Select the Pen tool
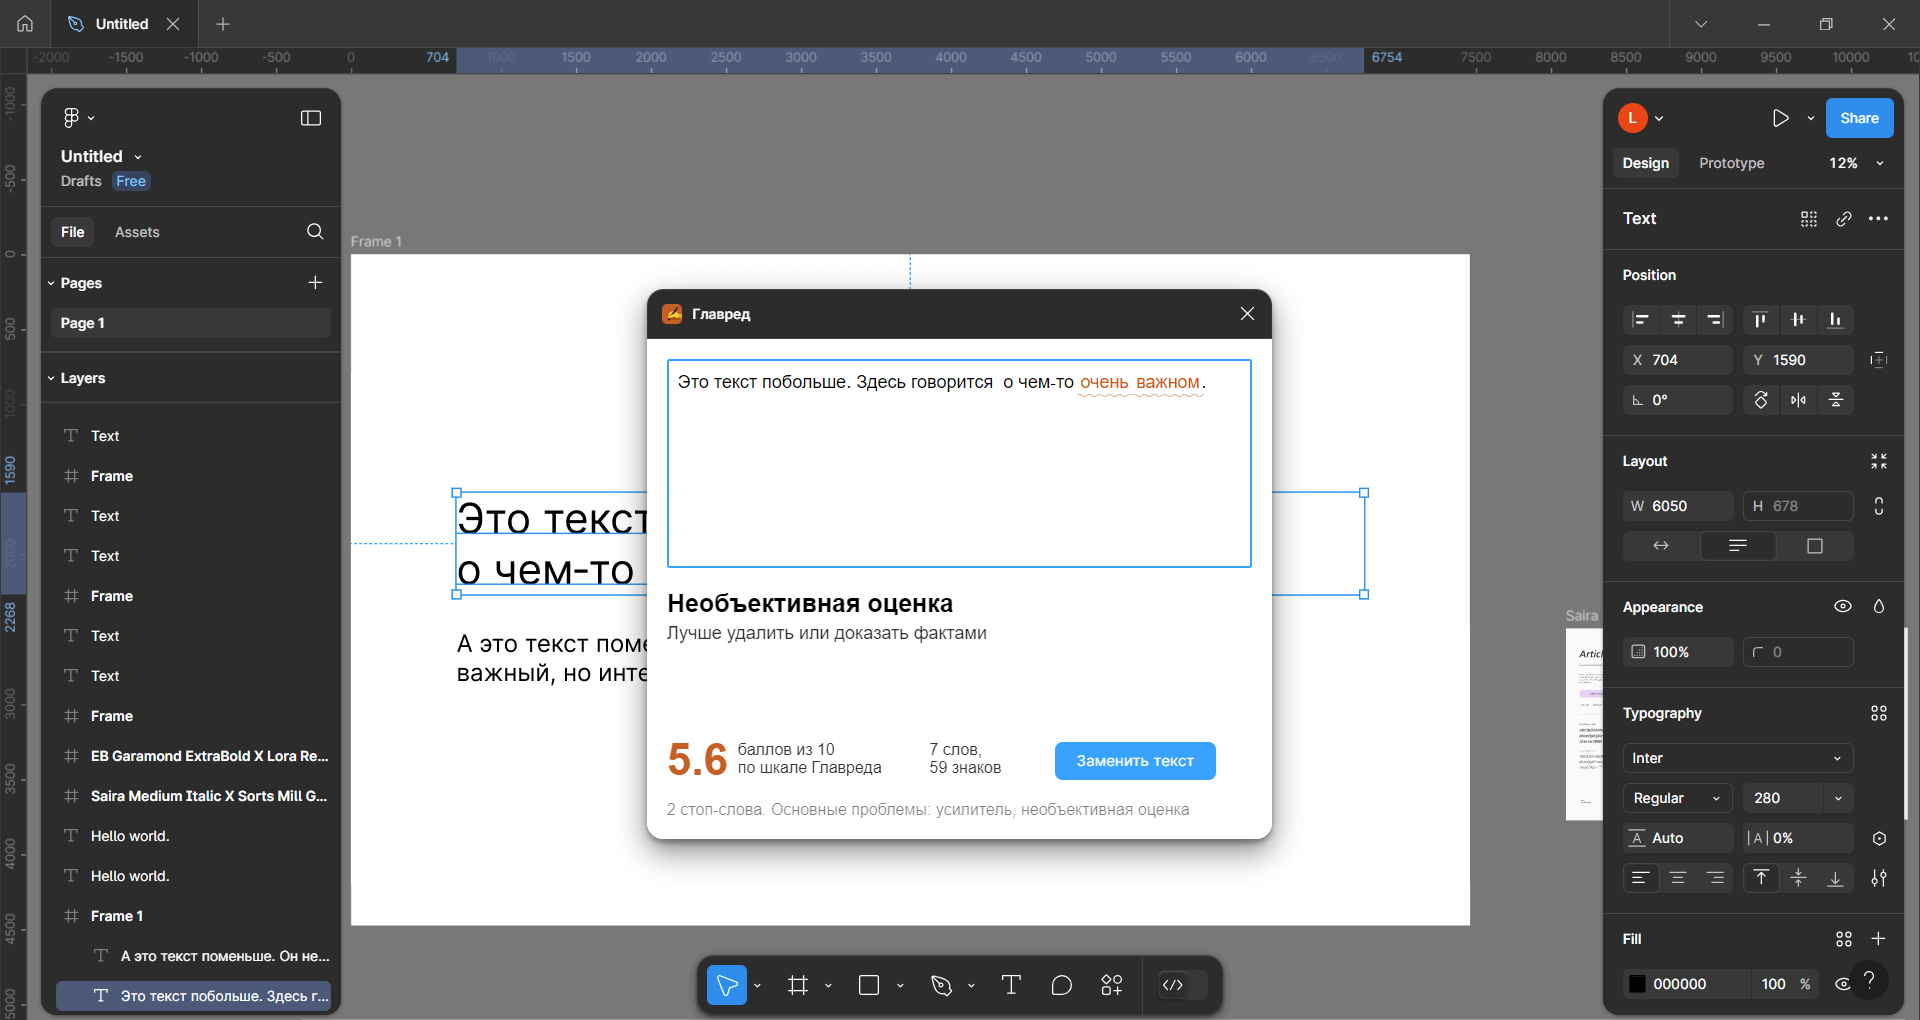The image size is (1920, 1020). tap(941, 985)
